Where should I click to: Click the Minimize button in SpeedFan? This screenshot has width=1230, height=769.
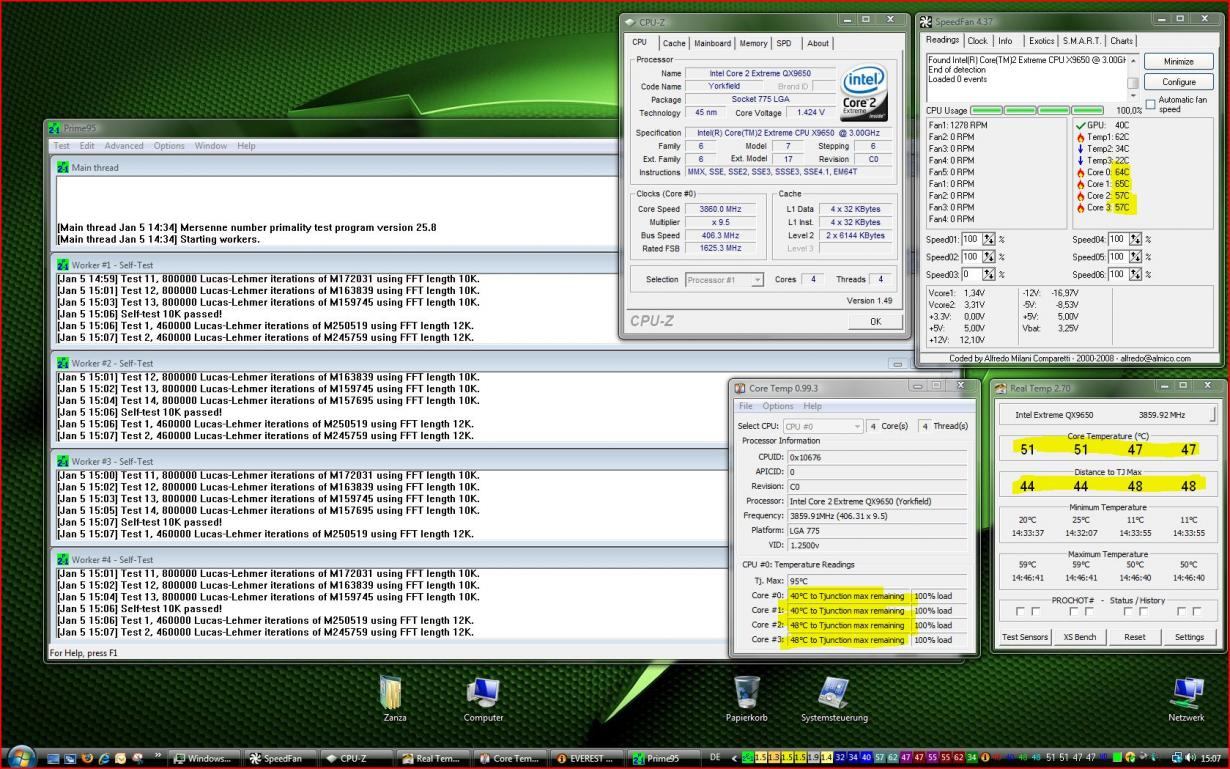1179,61
